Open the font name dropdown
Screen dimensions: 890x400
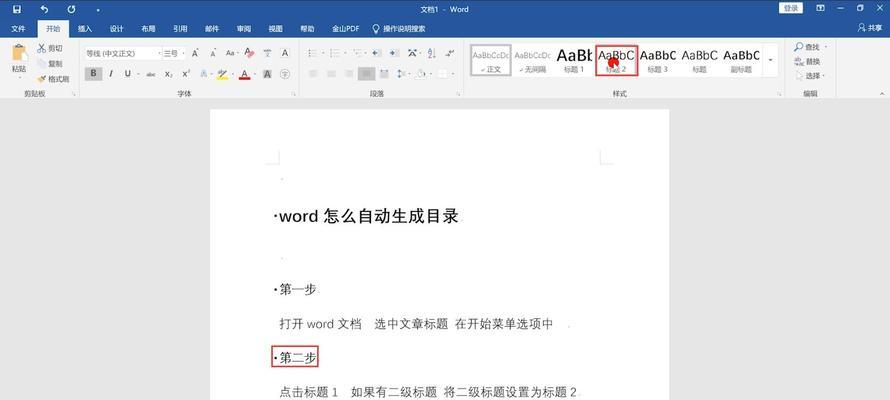[x=157, y=53]
